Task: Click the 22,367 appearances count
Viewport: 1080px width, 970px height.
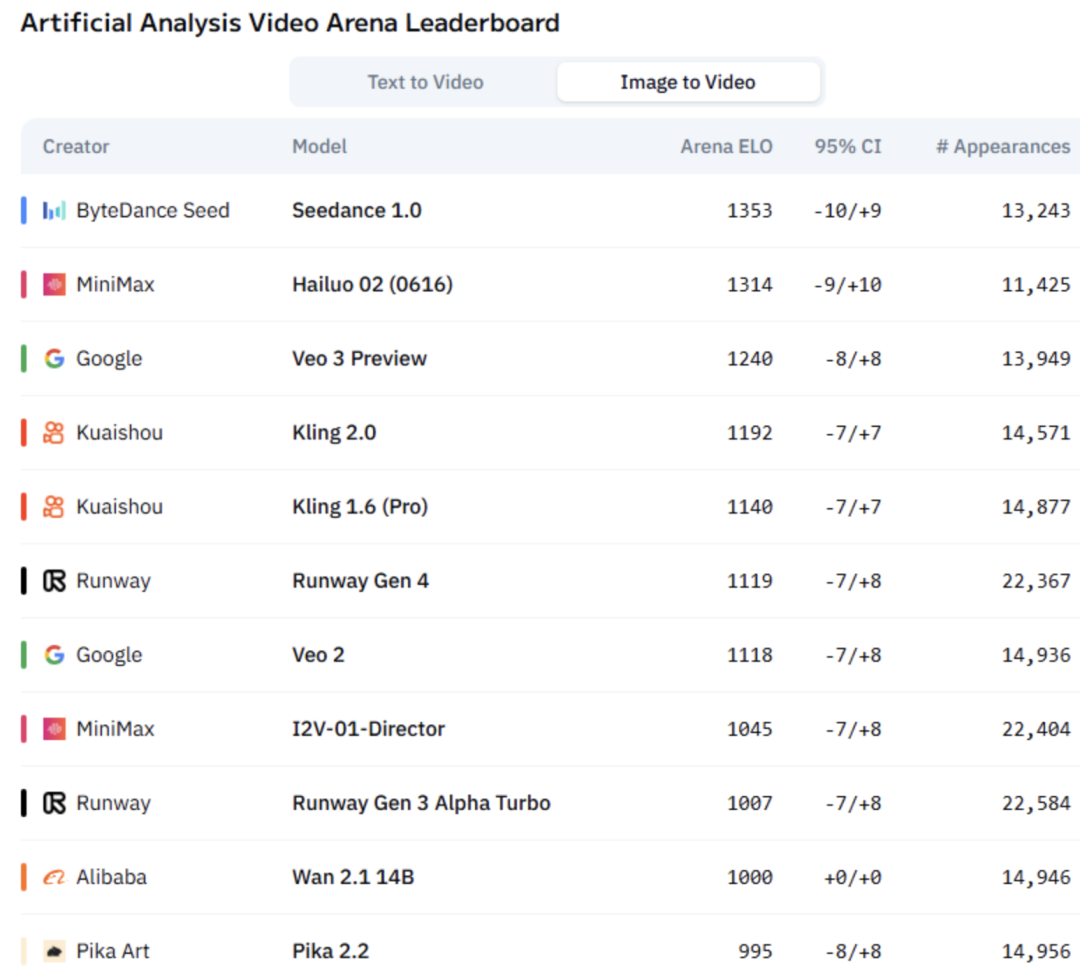Action: click(1037, 581)
